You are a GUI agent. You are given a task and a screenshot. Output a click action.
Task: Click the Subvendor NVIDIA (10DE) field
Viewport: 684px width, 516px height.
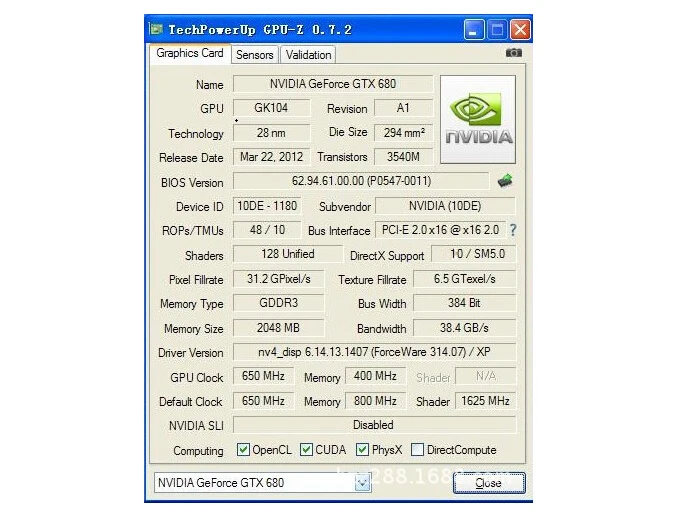pyautogui.click(x=445, y=206)
